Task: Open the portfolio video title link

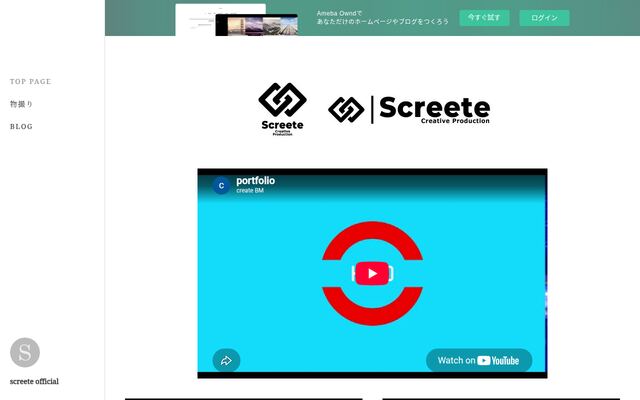Action: [256, 181]
